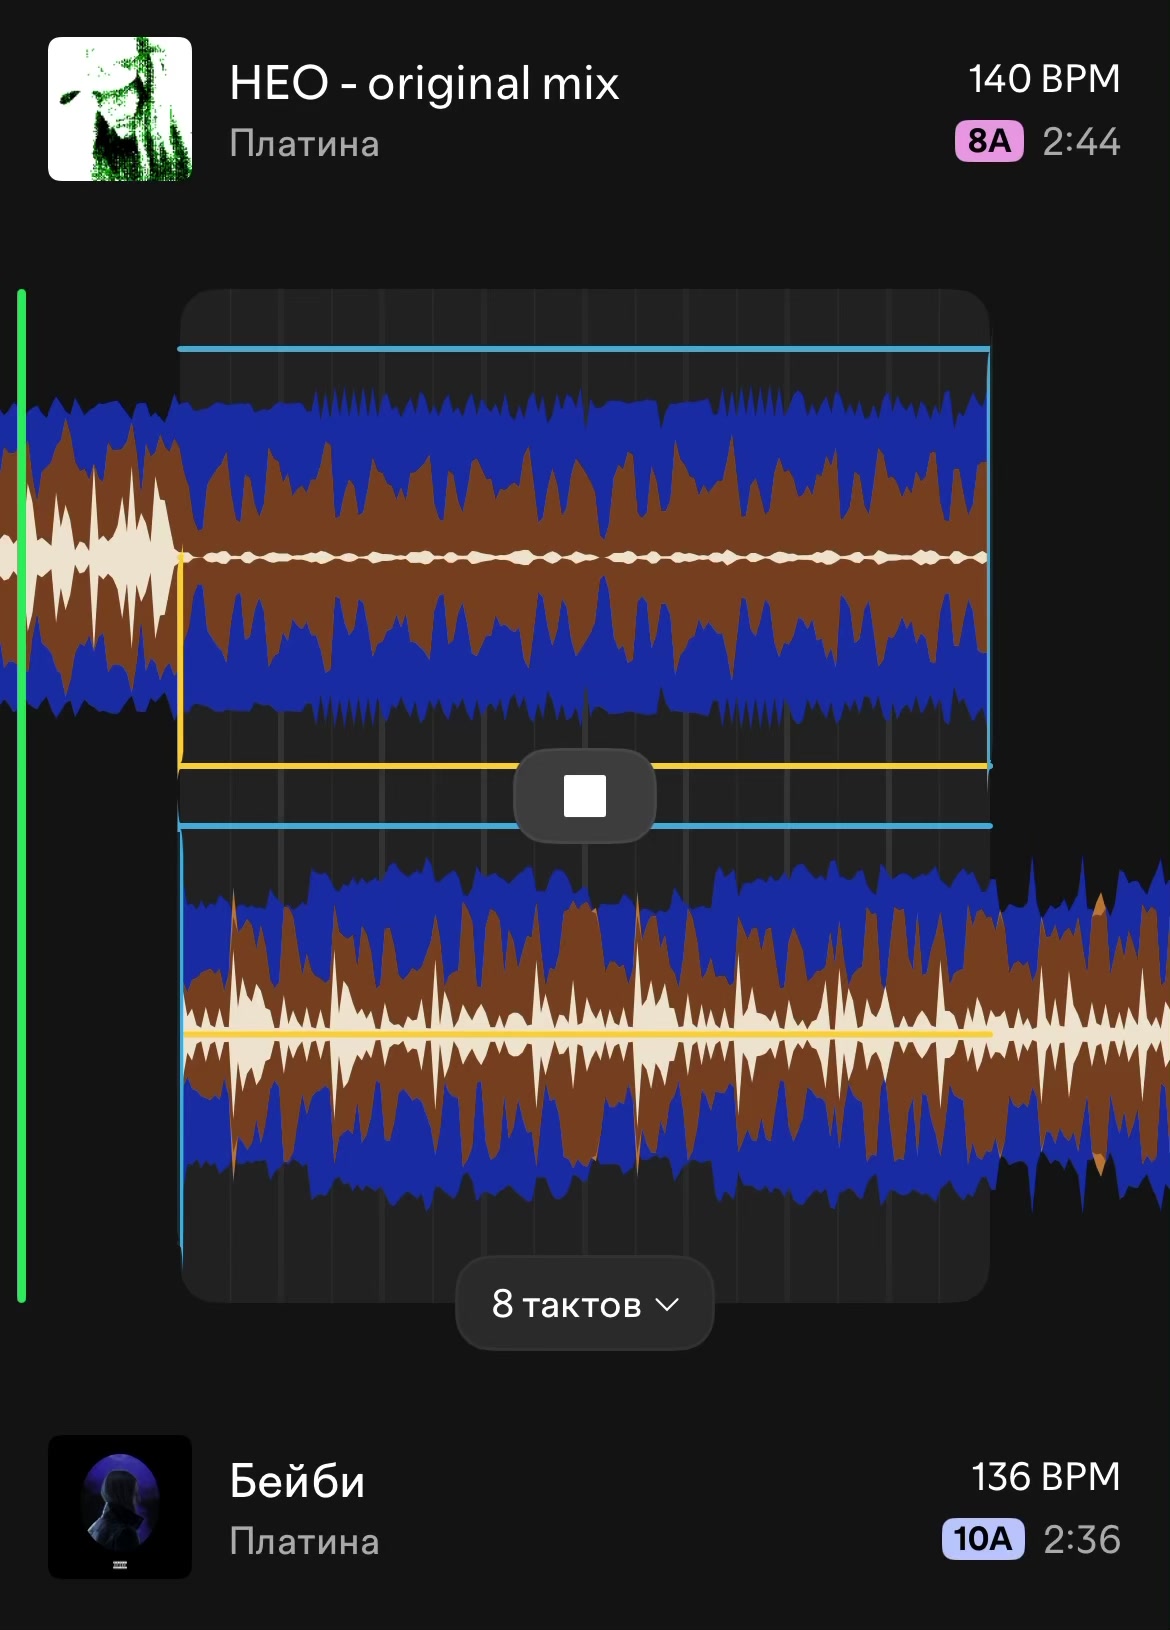The image size is (1170, 1630).
Task: Tap the HEO - original mix cover art
Action: coord(120,109)
